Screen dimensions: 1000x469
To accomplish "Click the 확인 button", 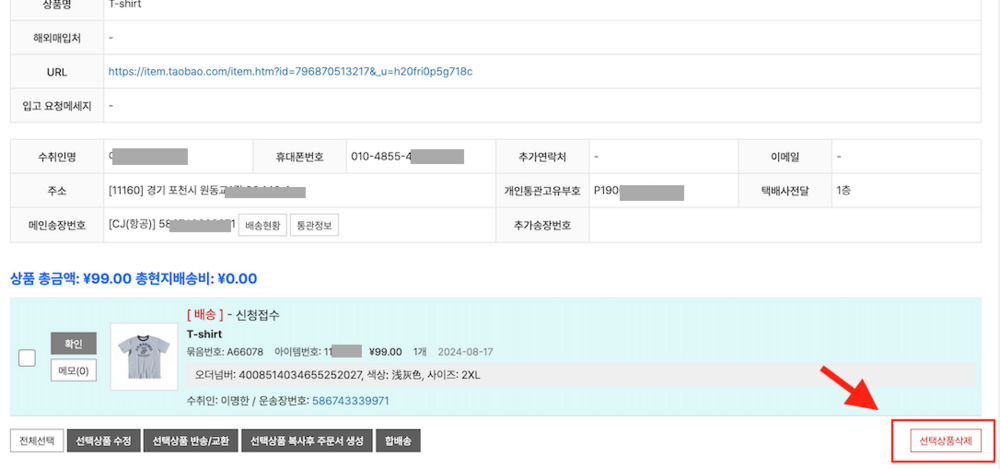I will point(74,343).
